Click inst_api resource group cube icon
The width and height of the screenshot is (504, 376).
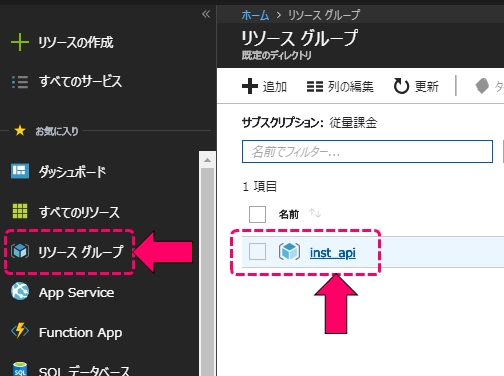289,252
